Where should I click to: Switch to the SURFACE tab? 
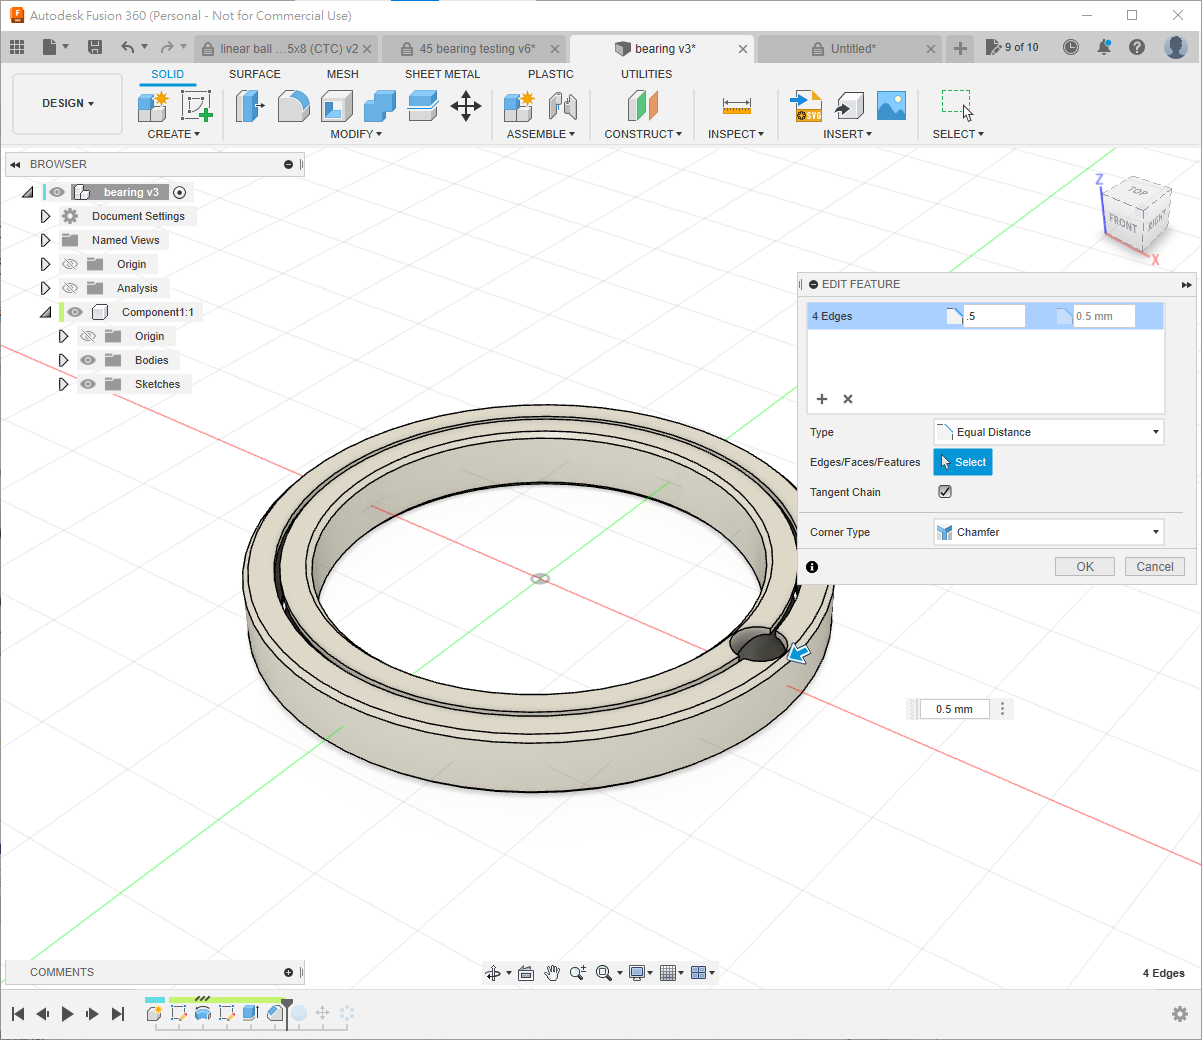point(254,74)
